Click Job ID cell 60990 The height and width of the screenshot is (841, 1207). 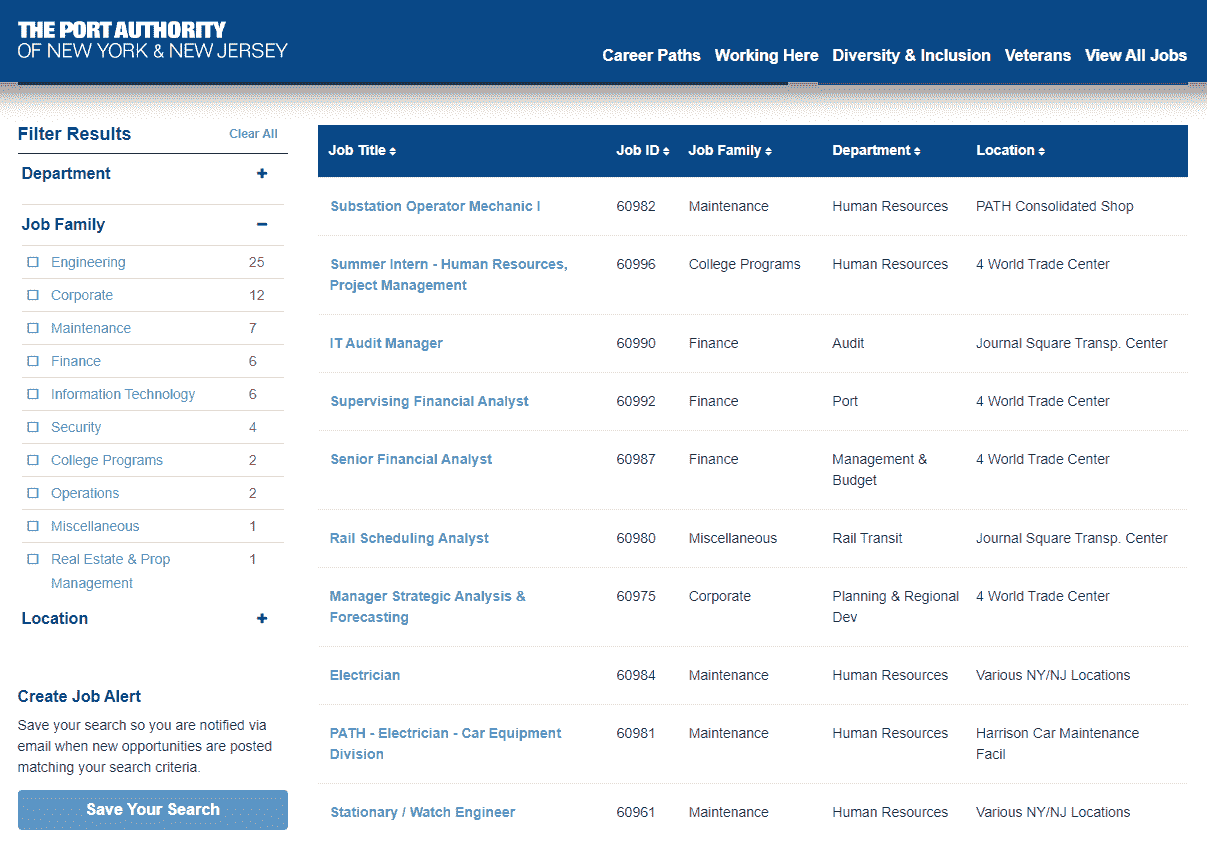tap(636, 343)
